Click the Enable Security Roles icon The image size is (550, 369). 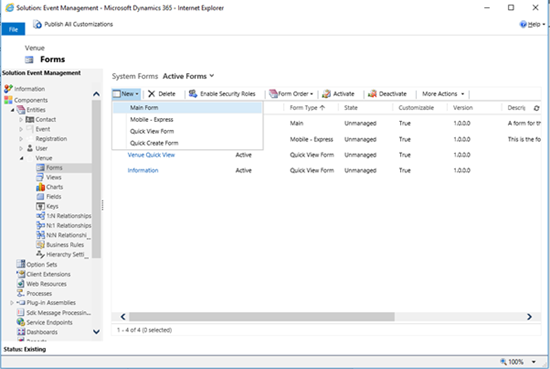coord(193,93)
